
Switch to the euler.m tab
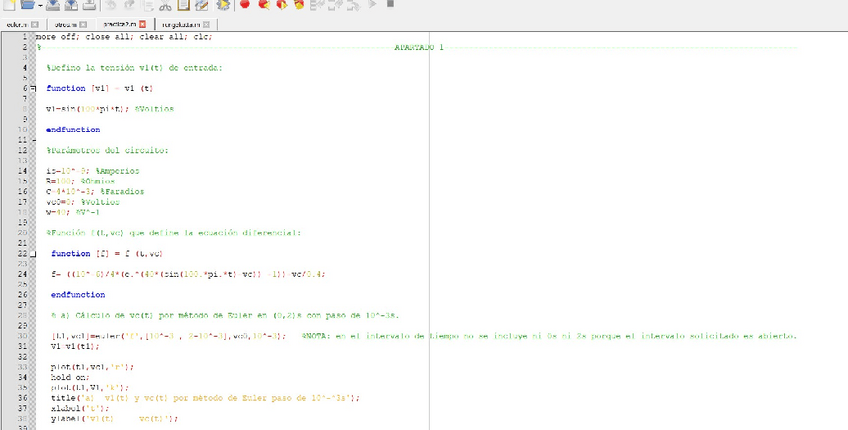pyautogui.click(x=16, y=22)
